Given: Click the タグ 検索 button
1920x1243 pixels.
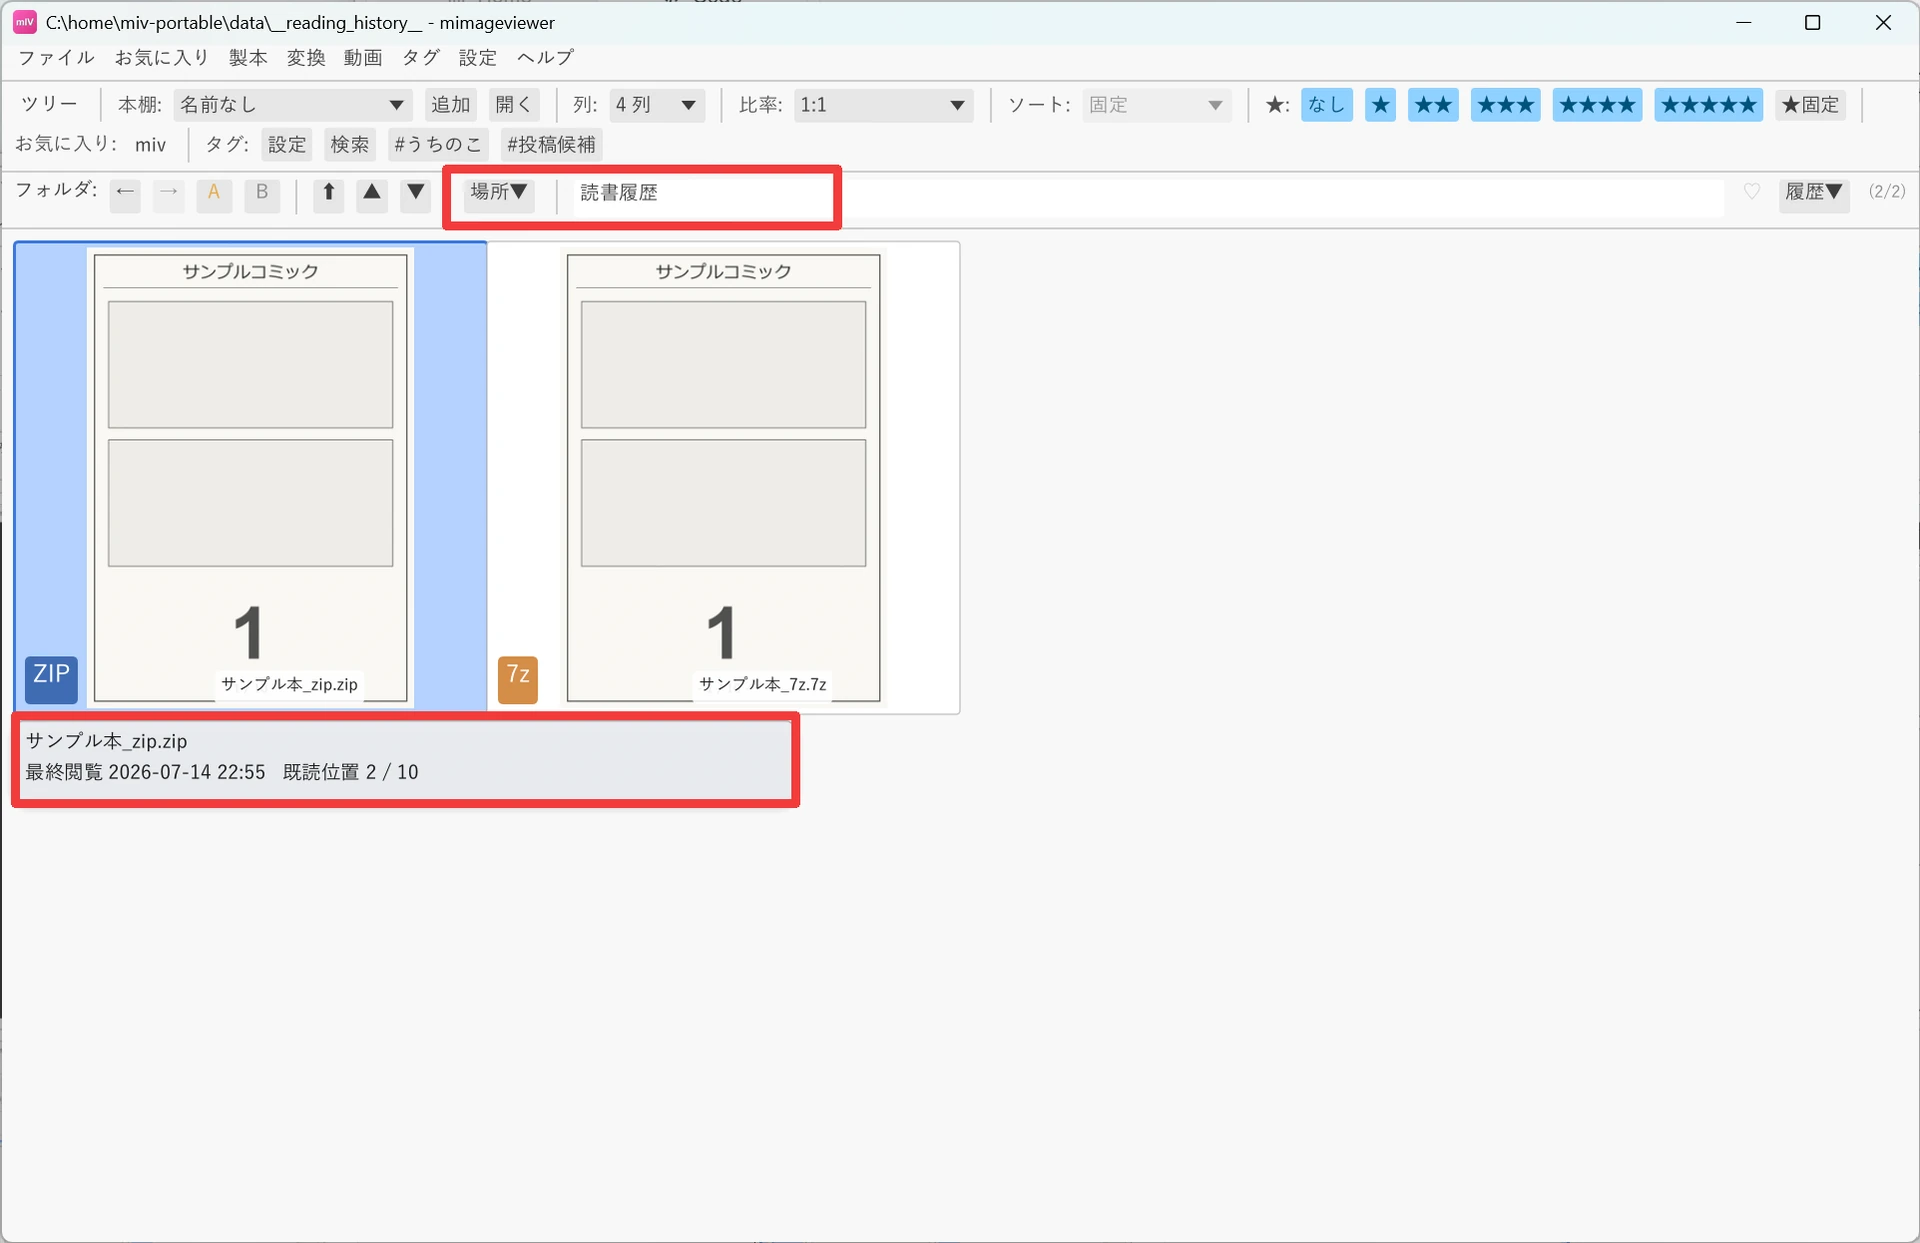Looking at the screenshot, I should [x=350, y=145].
